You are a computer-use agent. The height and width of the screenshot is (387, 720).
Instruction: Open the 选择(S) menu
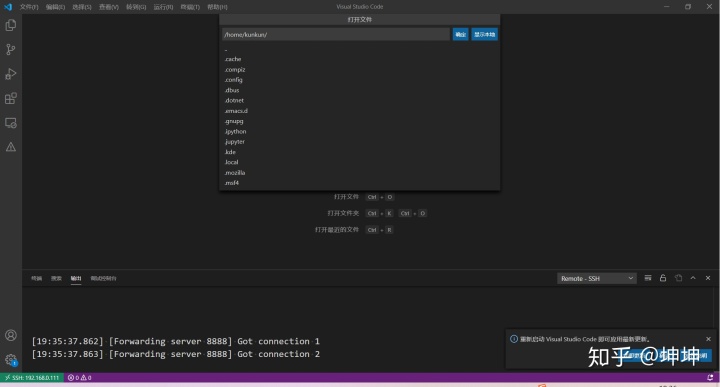pyautogui.click(x=82, y=7)
